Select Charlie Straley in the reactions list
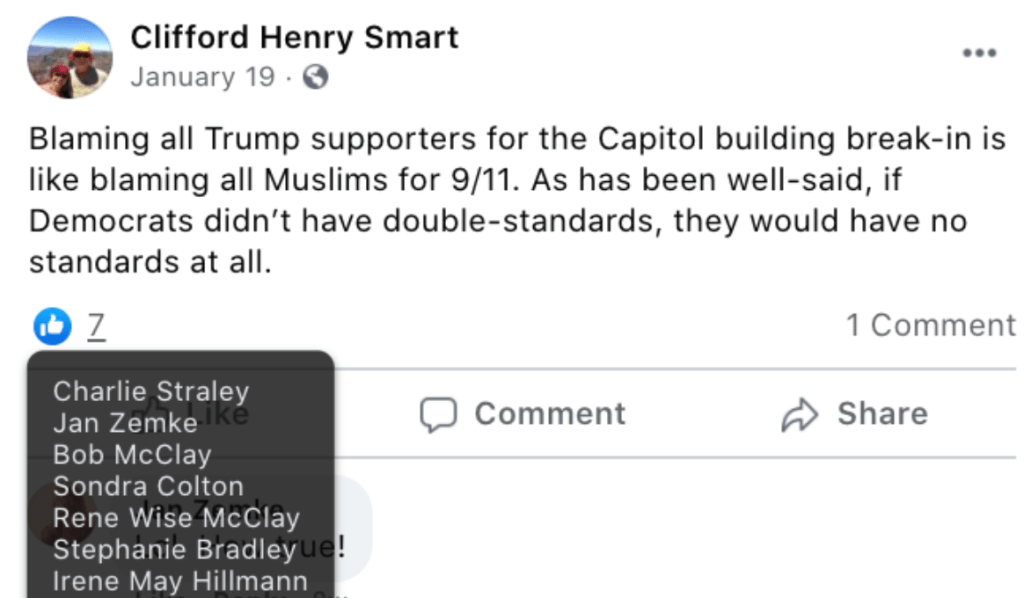 151,391
